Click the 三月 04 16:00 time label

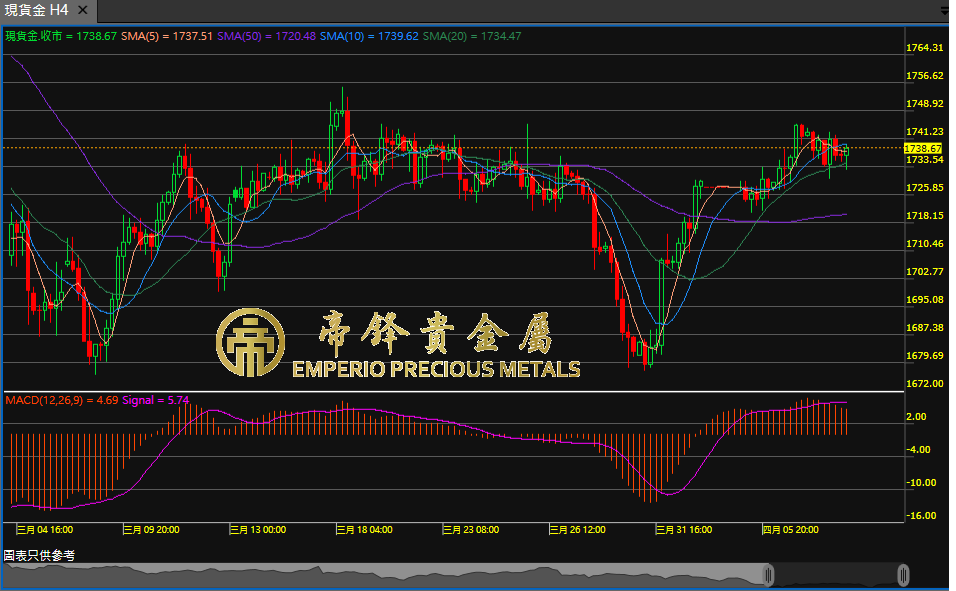[45, 529]
